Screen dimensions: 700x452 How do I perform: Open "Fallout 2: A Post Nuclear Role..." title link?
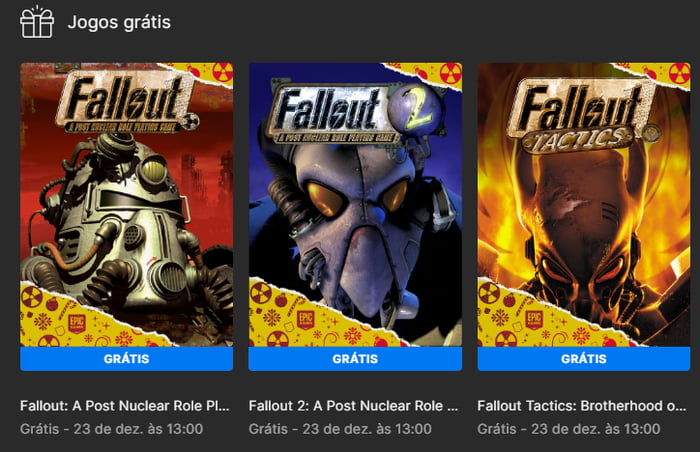(353, 406)
